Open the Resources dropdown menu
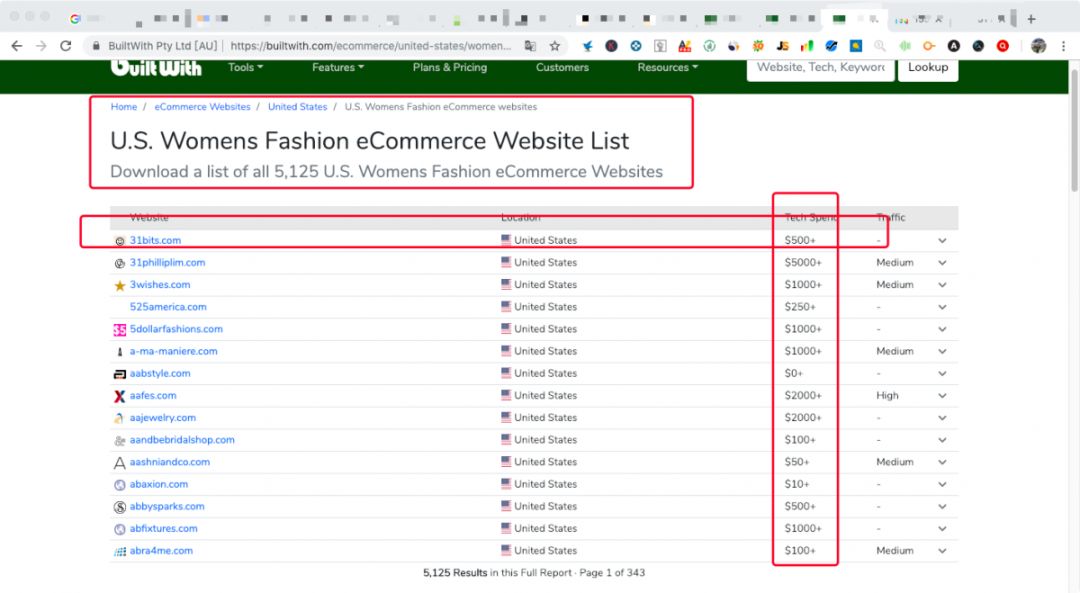1080x593 pixels. click(667, 67)
